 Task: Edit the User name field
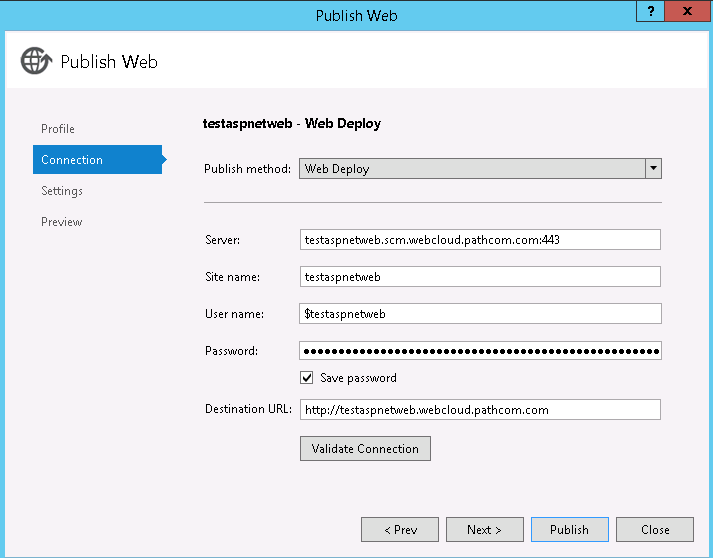pos(480,313)
